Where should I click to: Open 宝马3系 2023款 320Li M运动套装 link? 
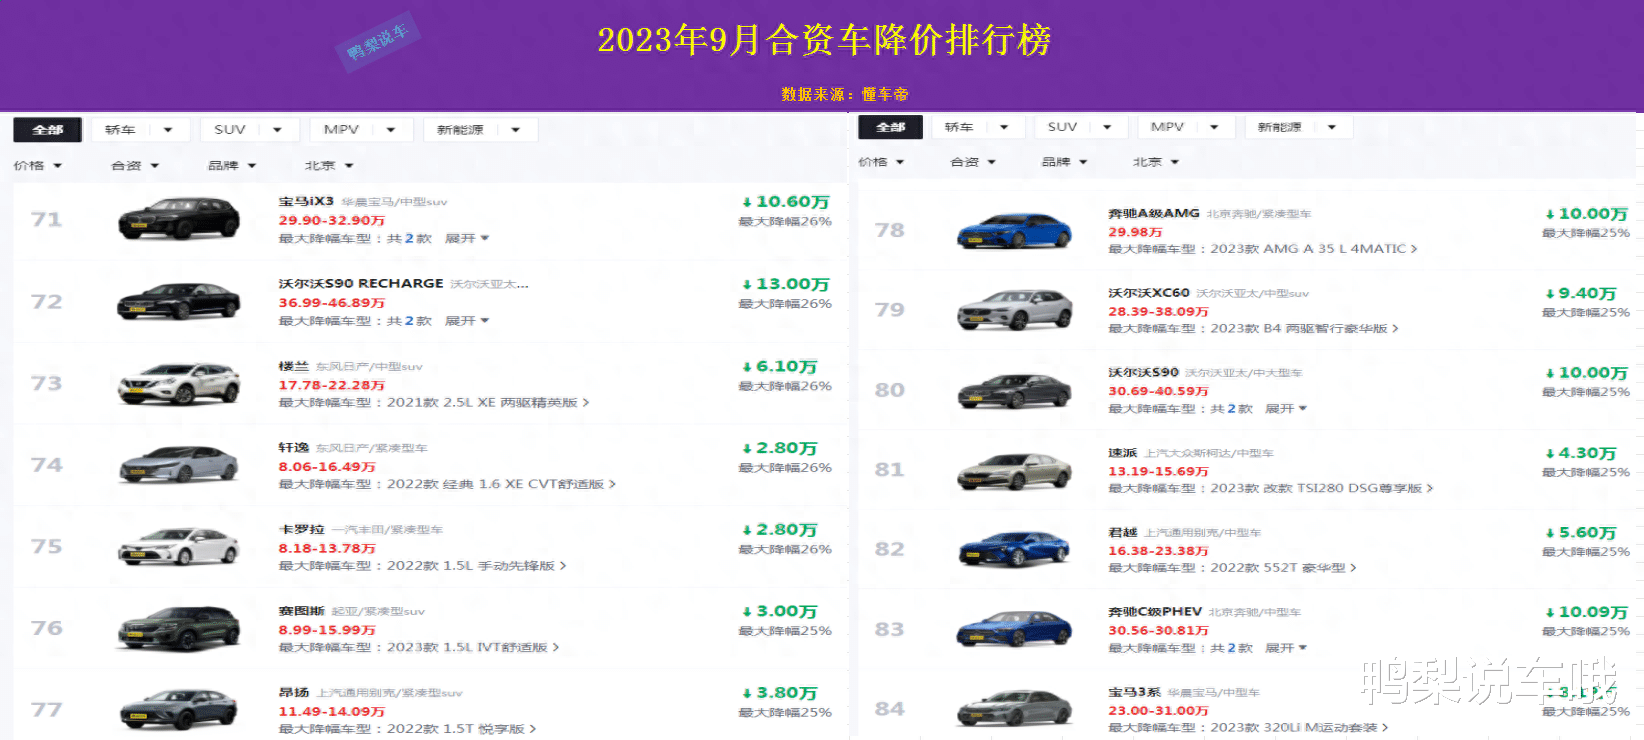pos(1299,727)
